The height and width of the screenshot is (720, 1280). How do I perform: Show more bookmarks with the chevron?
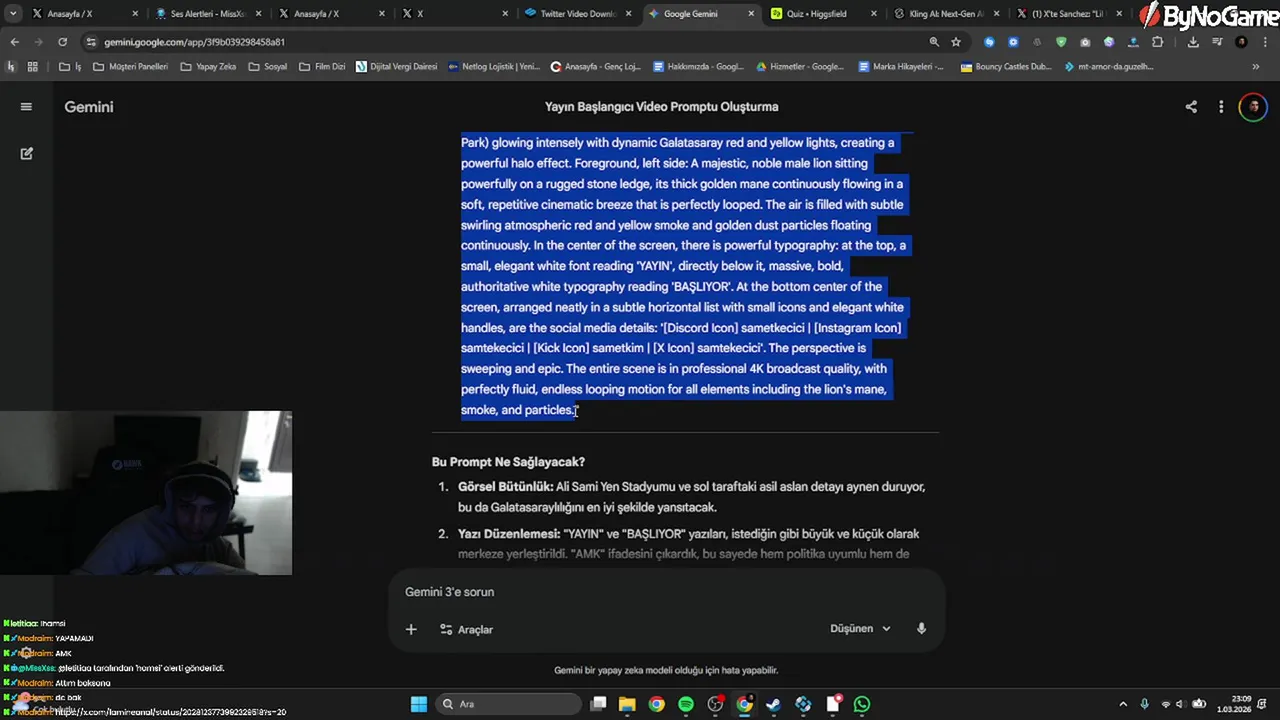[1255, 67]
